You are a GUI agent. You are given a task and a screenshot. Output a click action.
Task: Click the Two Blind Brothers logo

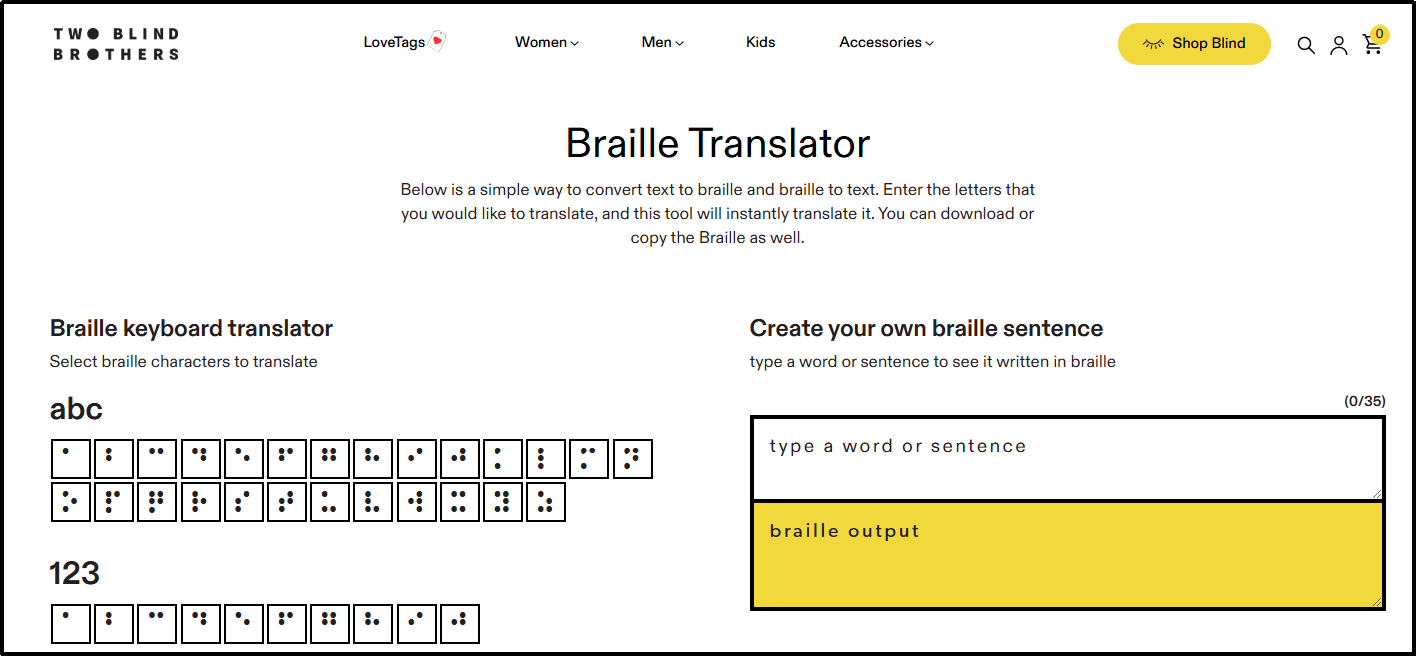115,43
